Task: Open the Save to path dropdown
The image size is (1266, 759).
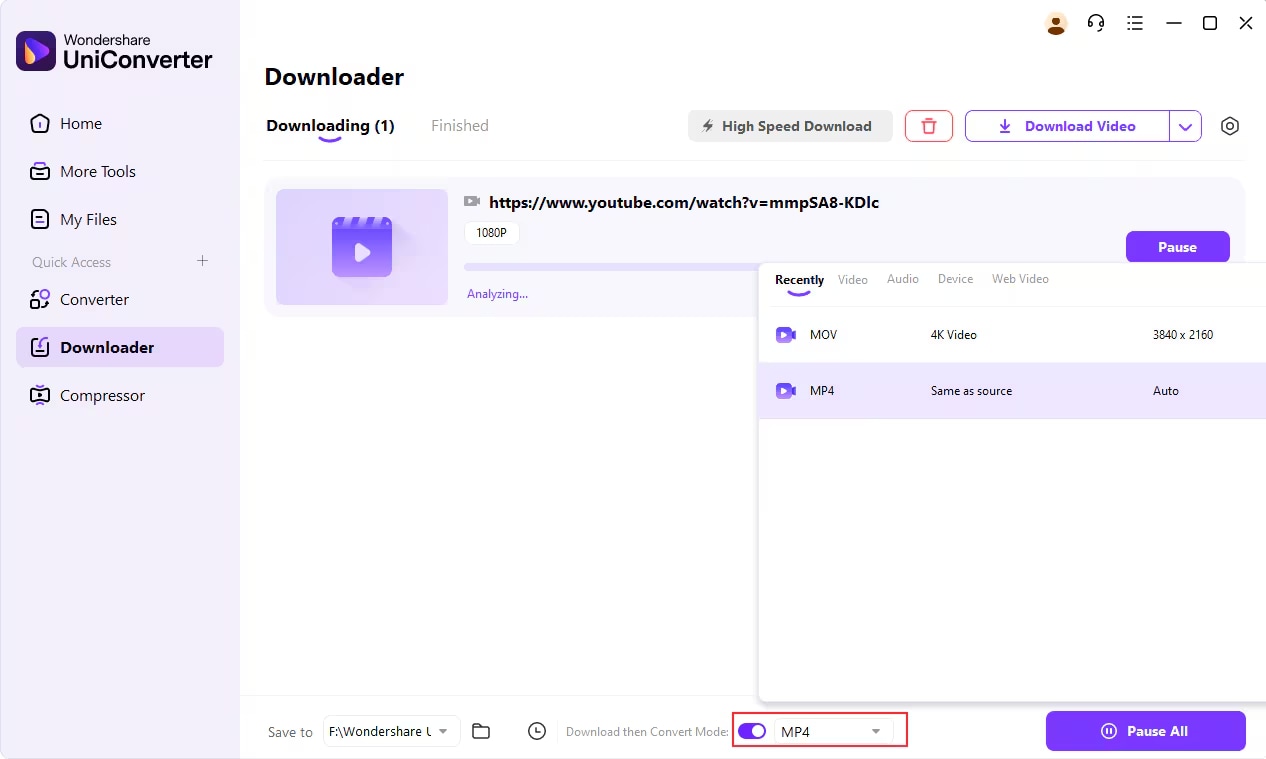Action: point(392,731)
